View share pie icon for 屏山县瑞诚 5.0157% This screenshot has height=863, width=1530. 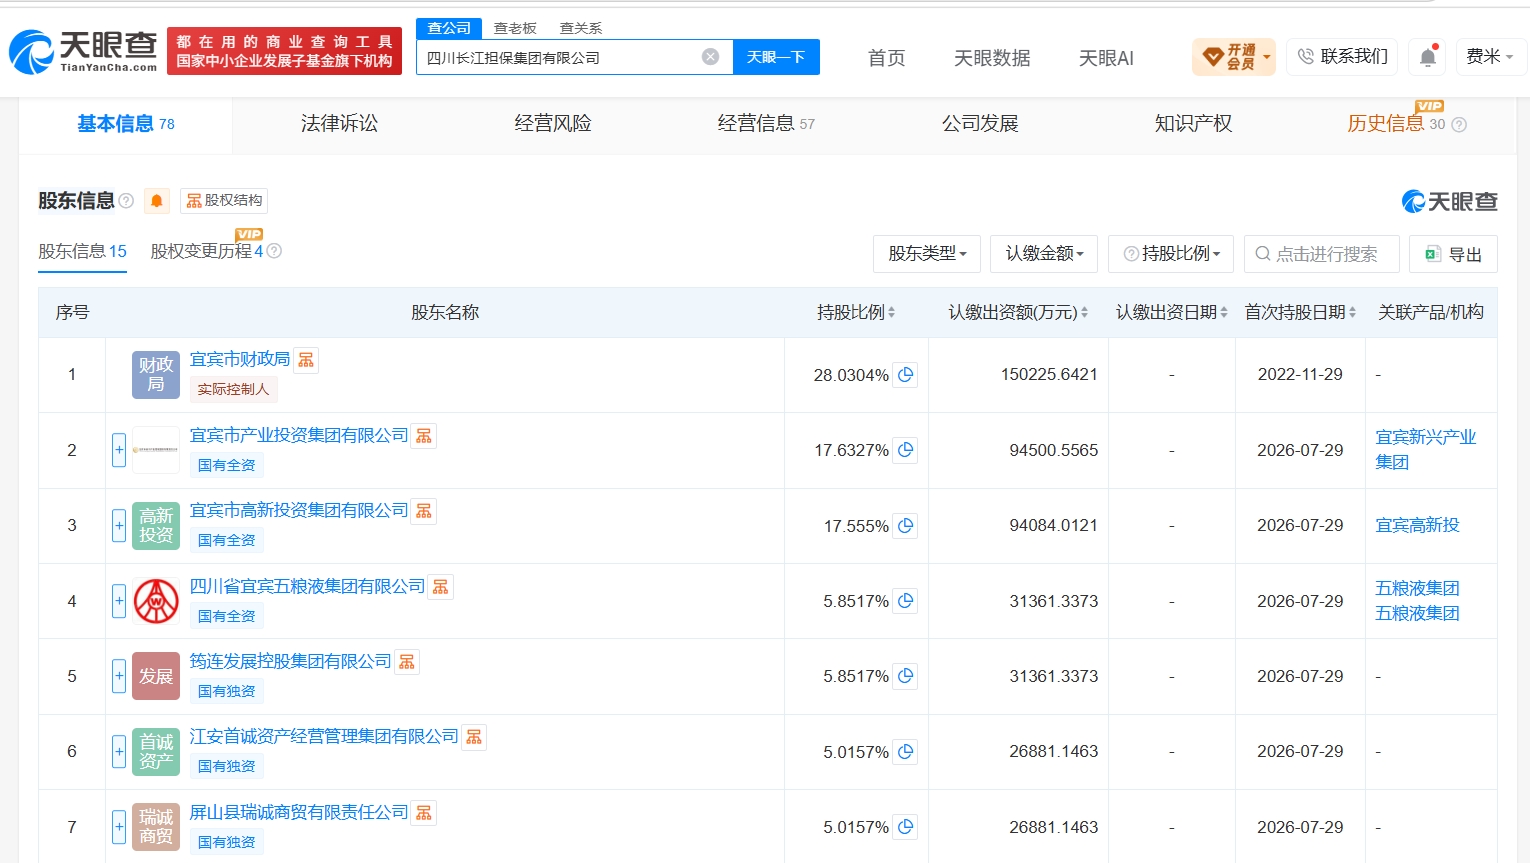click(905, 827)
